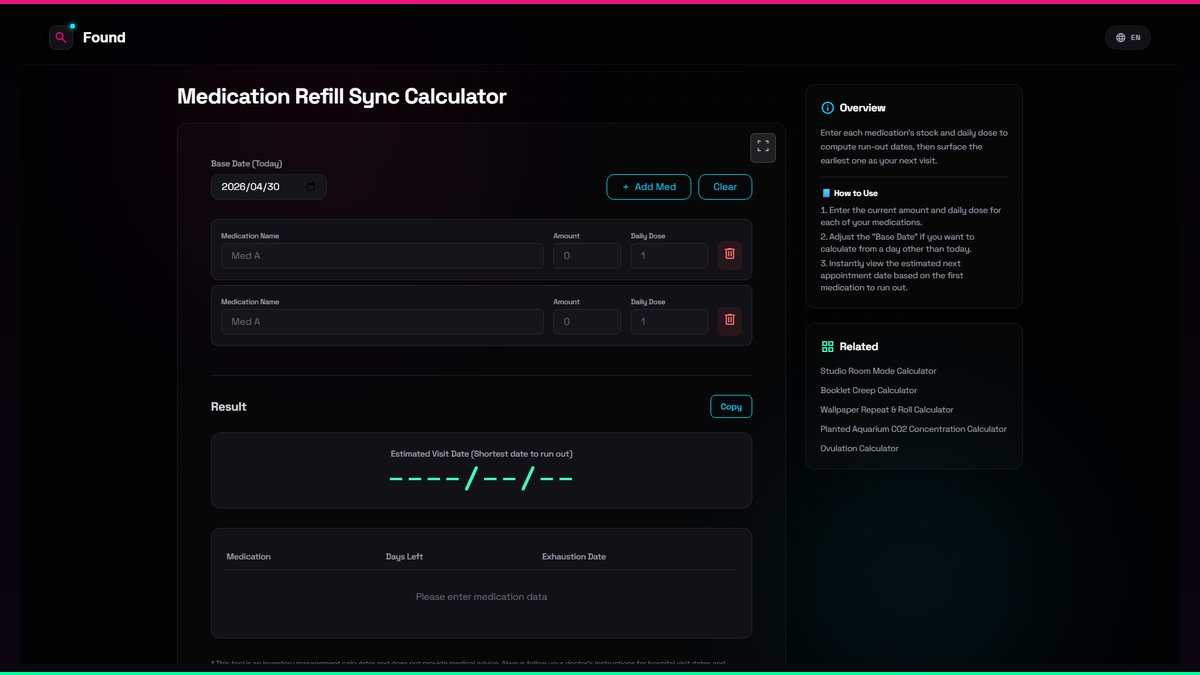1200x675 pixels.
Task: Focus first row Amount field
Action: tap(587, 256)
